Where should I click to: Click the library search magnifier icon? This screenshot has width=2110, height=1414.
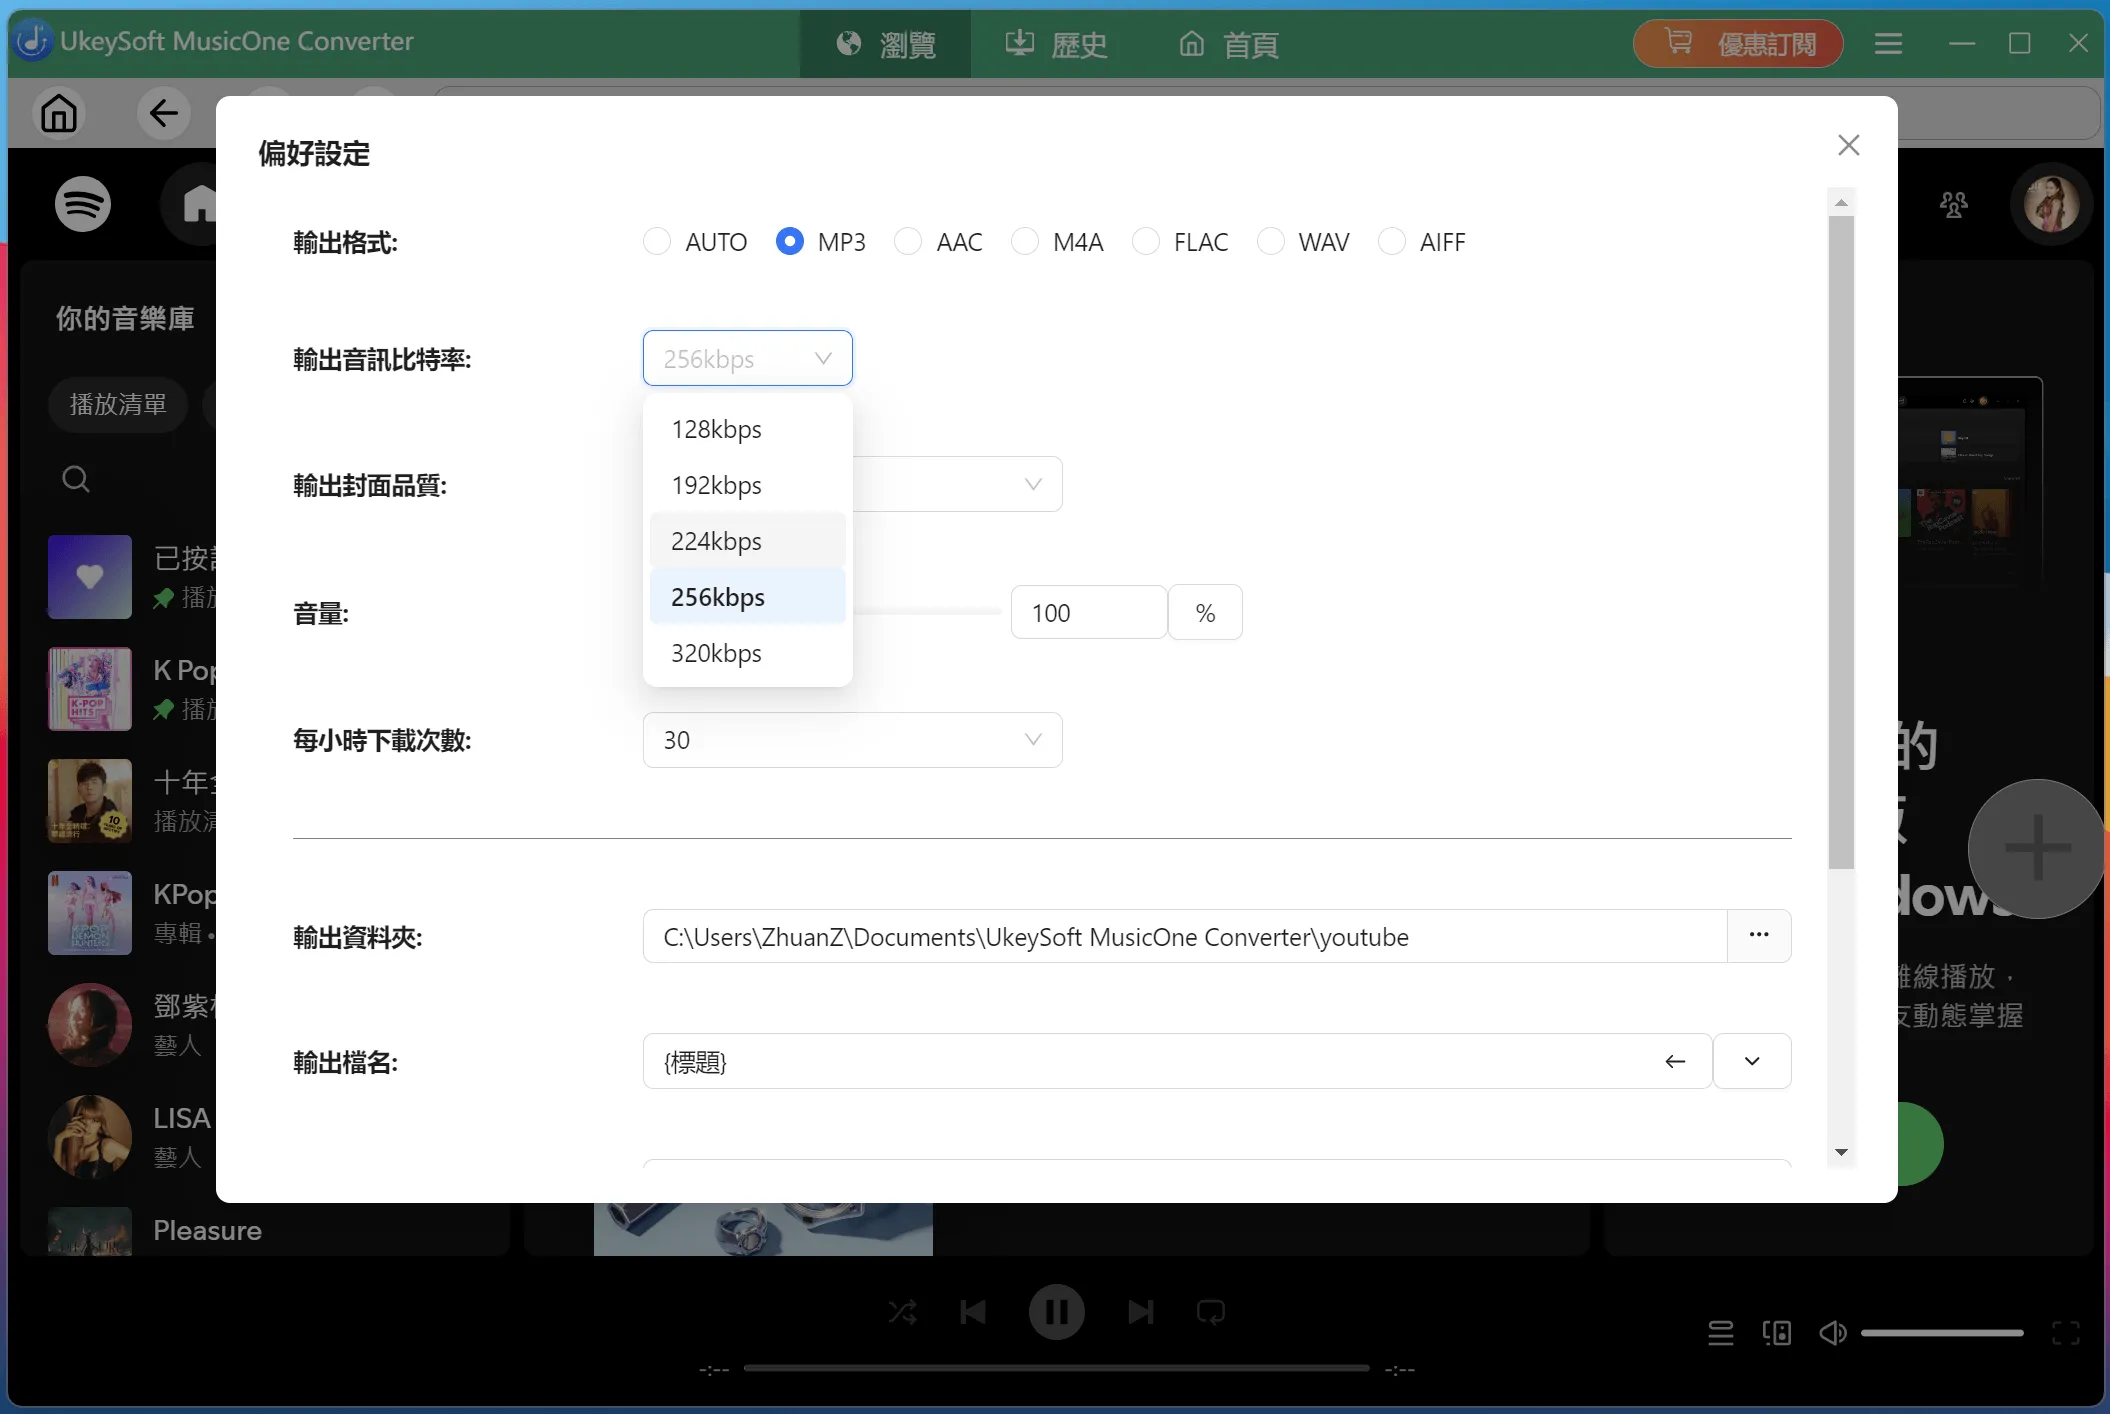pos(76,479)
